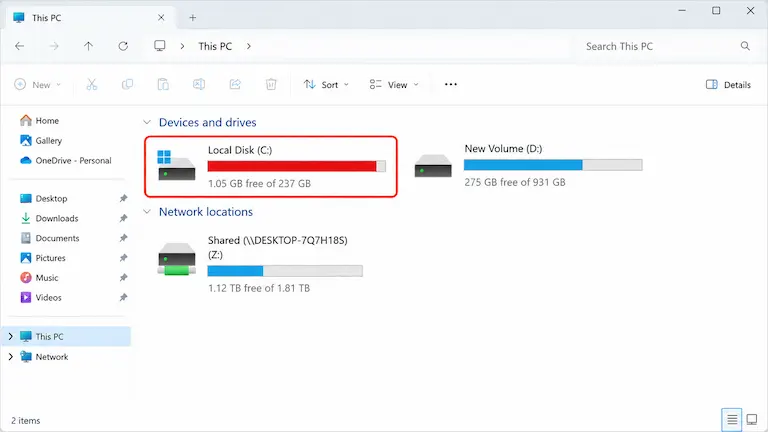Click the '1.05 GB free of 237 GB' text

259,184
